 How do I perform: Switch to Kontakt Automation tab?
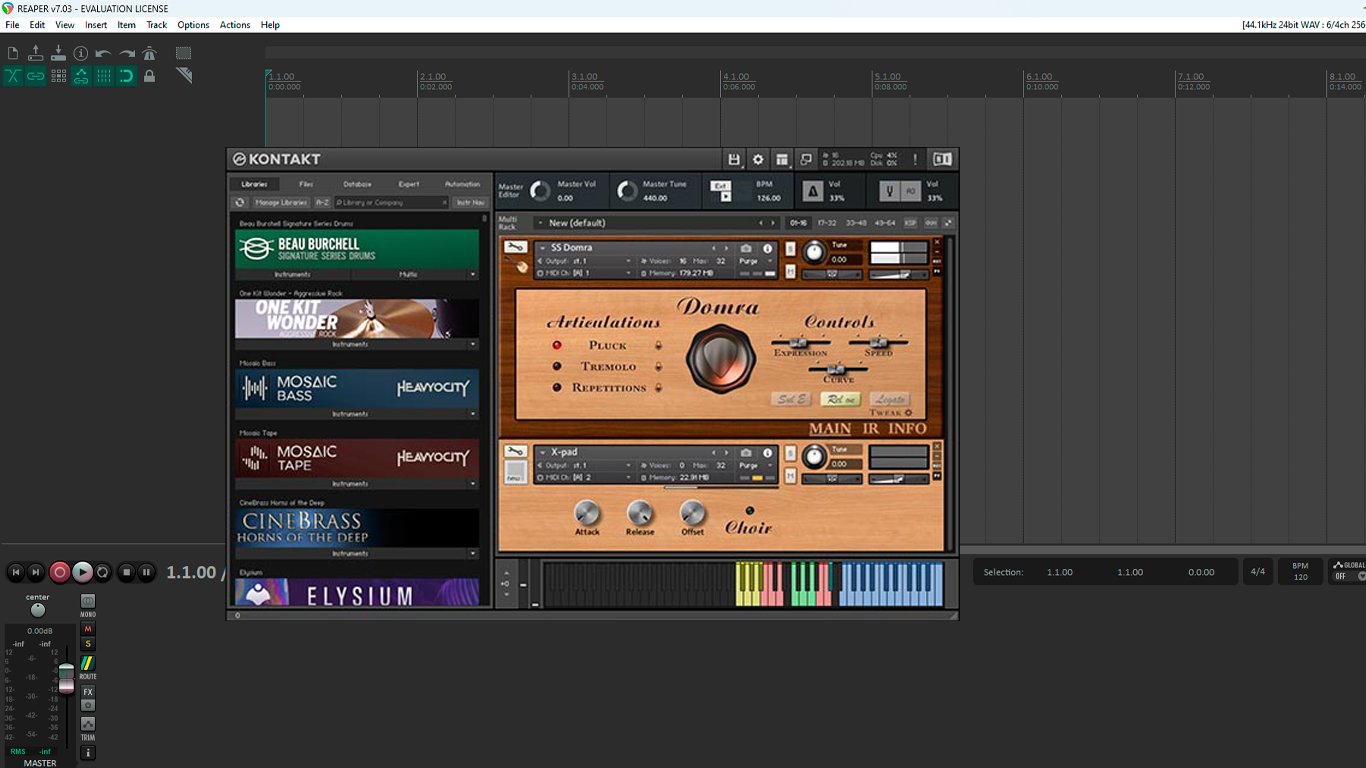[x=462, y=184]
